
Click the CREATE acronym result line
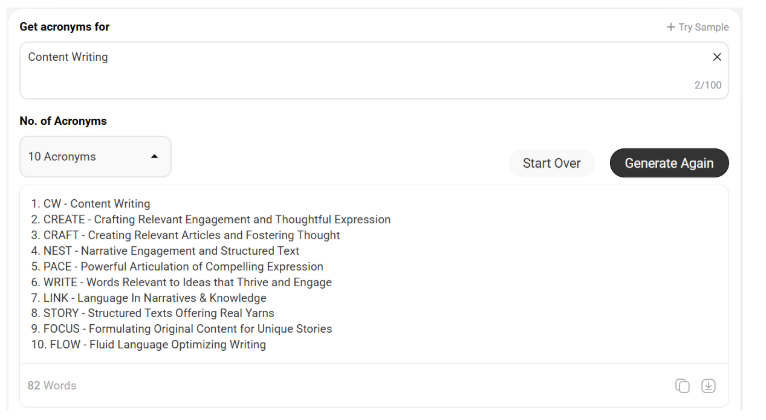point(211,220)
